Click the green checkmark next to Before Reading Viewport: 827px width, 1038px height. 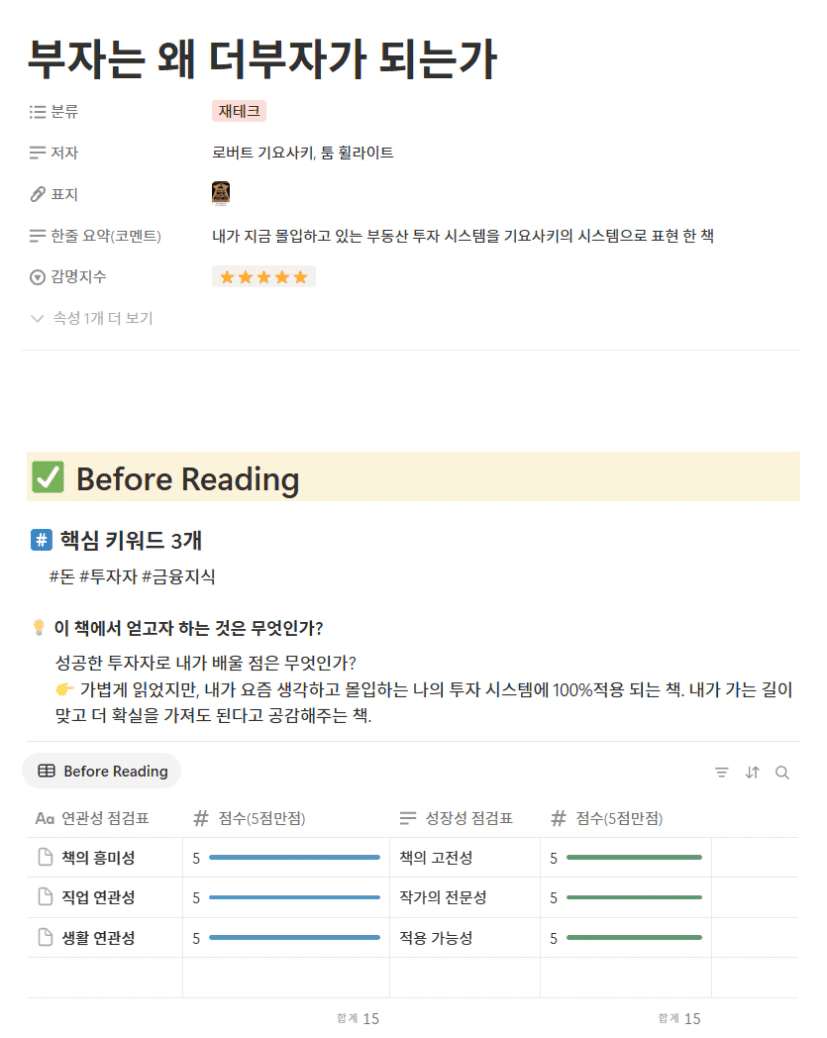(x=48, y=477)
